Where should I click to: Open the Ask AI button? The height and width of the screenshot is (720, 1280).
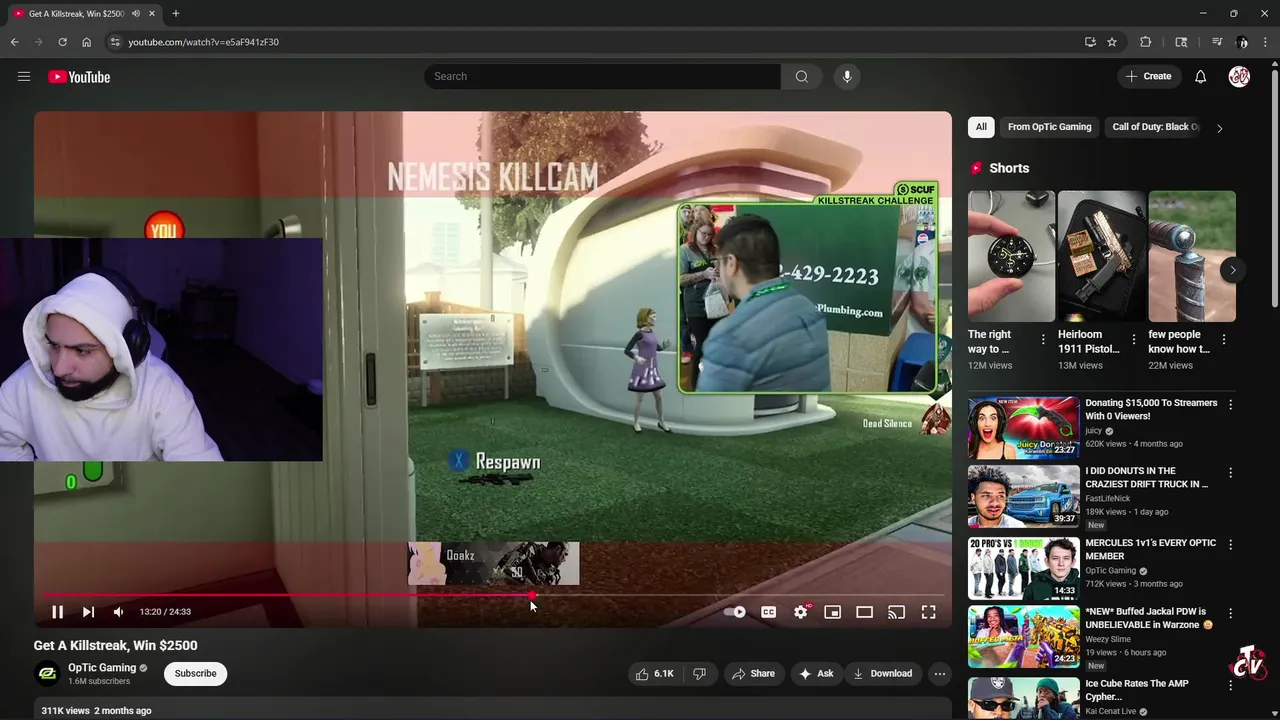pos(816,674)
